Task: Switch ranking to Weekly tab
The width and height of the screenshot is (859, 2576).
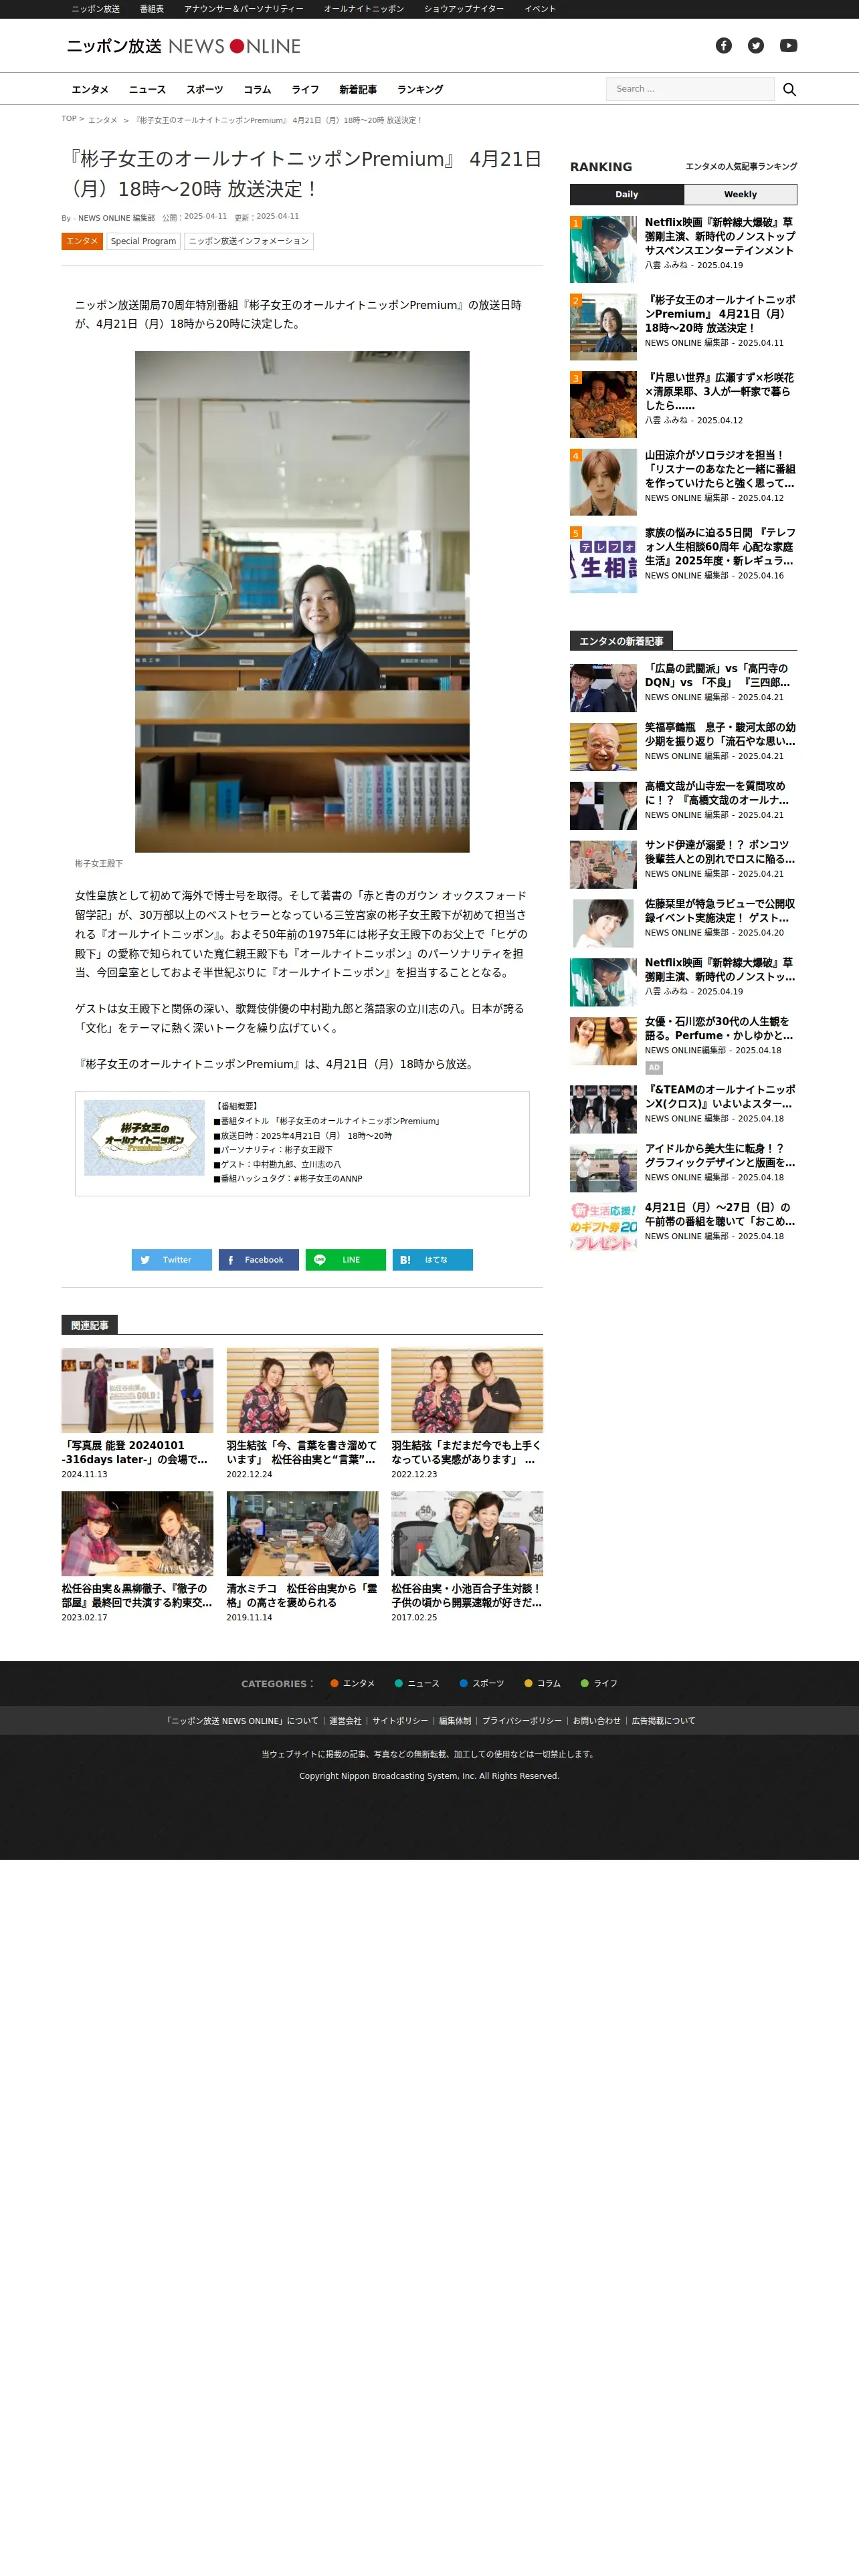Action: click(740, 194)
